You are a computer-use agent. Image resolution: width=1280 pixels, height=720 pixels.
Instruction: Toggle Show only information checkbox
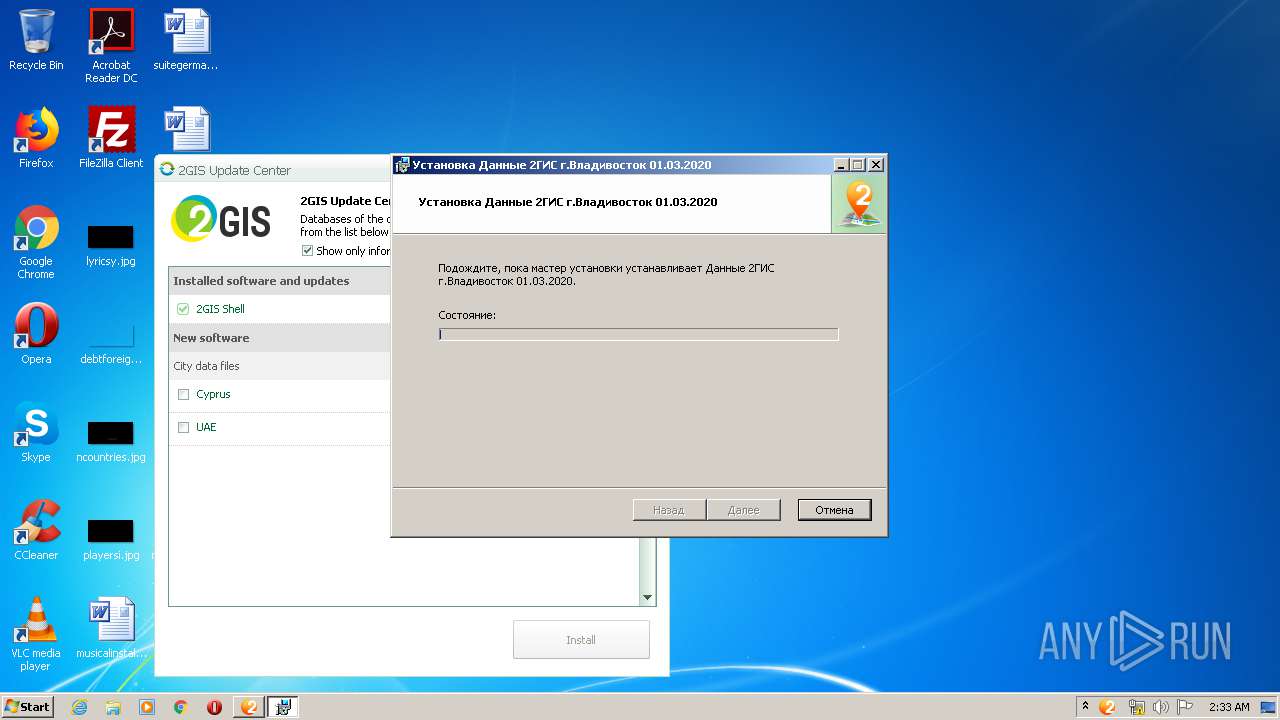pyautogui.click(x=308, y=251)
